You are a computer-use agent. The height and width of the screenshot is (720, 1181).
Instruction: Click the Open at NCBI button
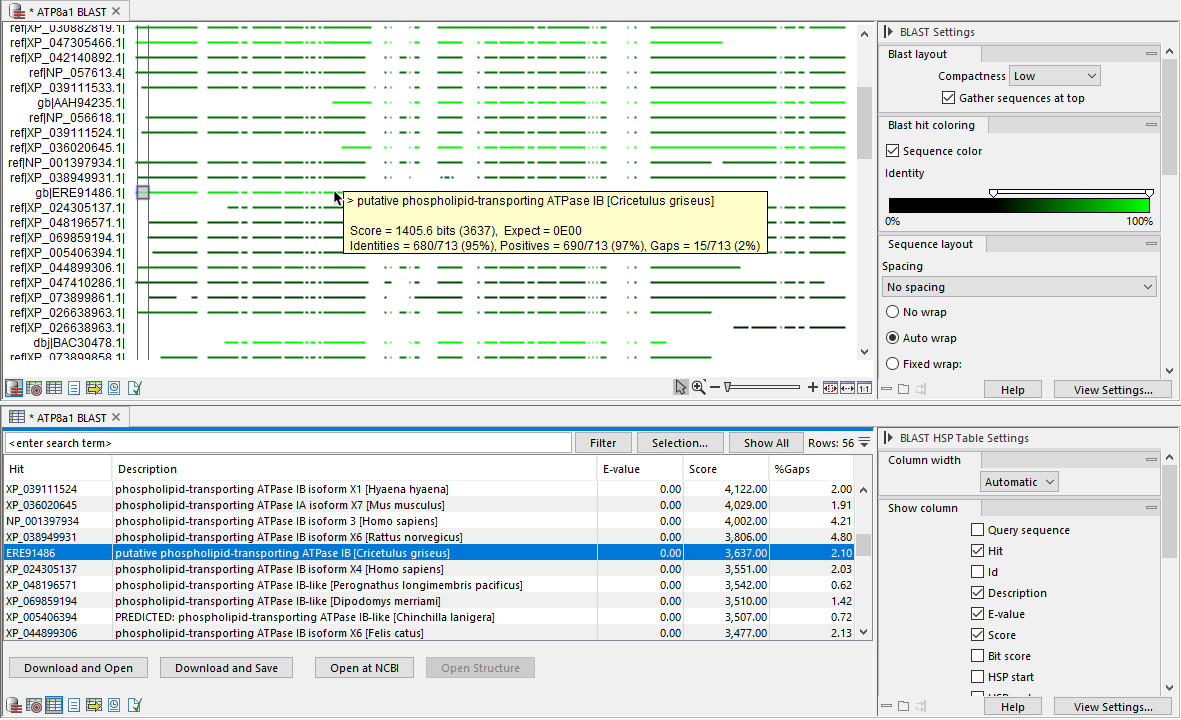[x=365, y=668]
